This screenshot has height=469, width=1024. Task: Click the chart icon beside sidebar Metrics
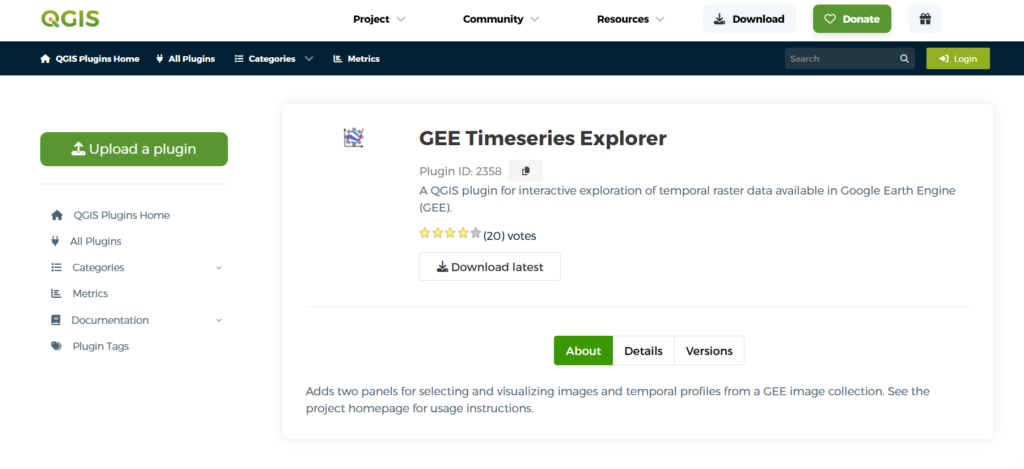(x=56, y=294)
